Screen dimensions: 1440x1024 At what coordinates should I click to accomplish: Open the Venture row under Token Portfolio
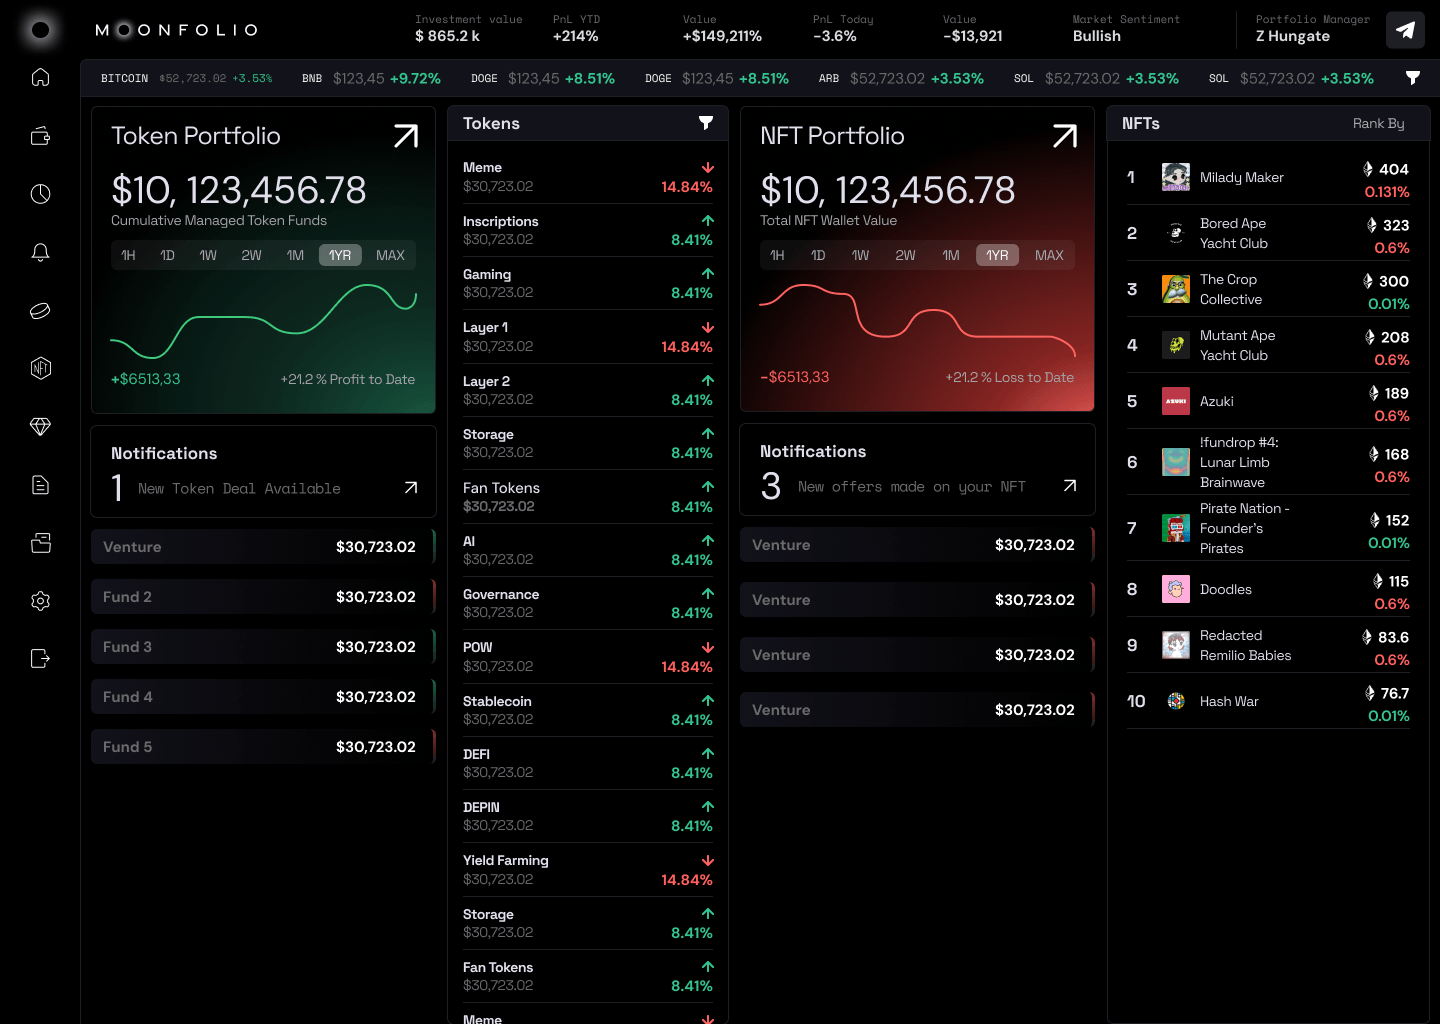263,547
